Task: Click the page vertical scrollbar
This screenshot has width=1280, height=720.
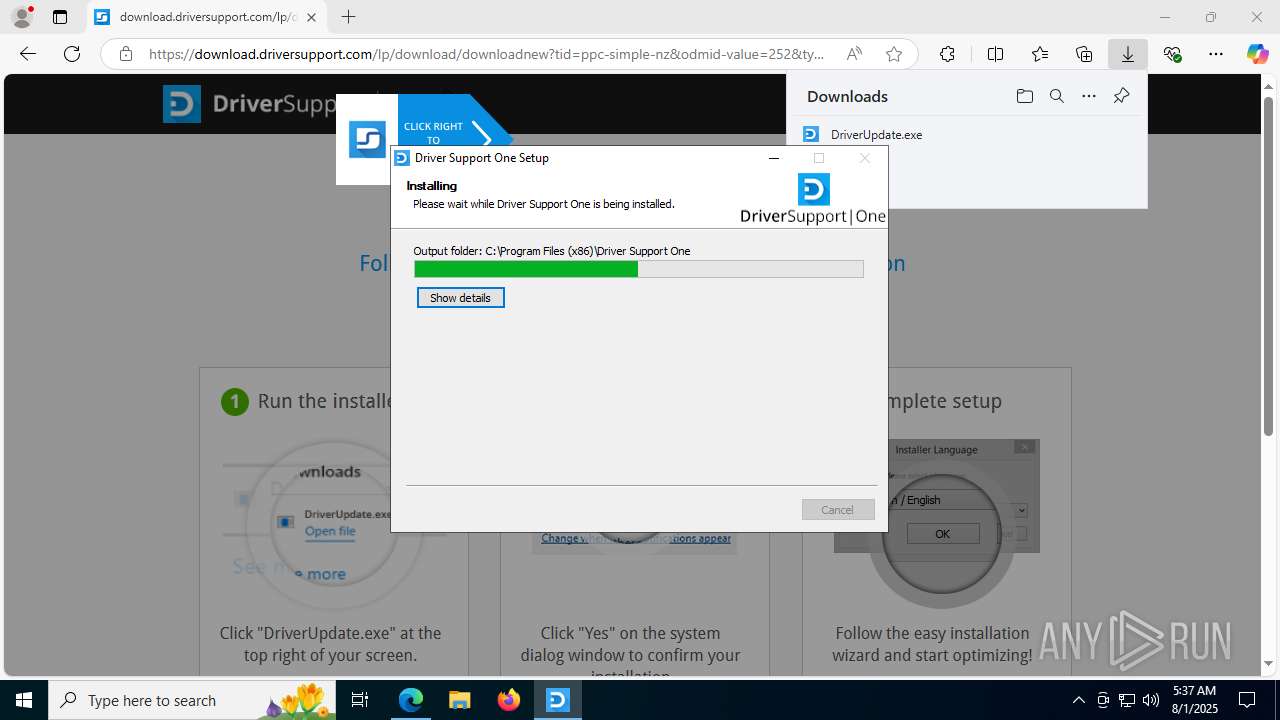Action: [1269, 265]
